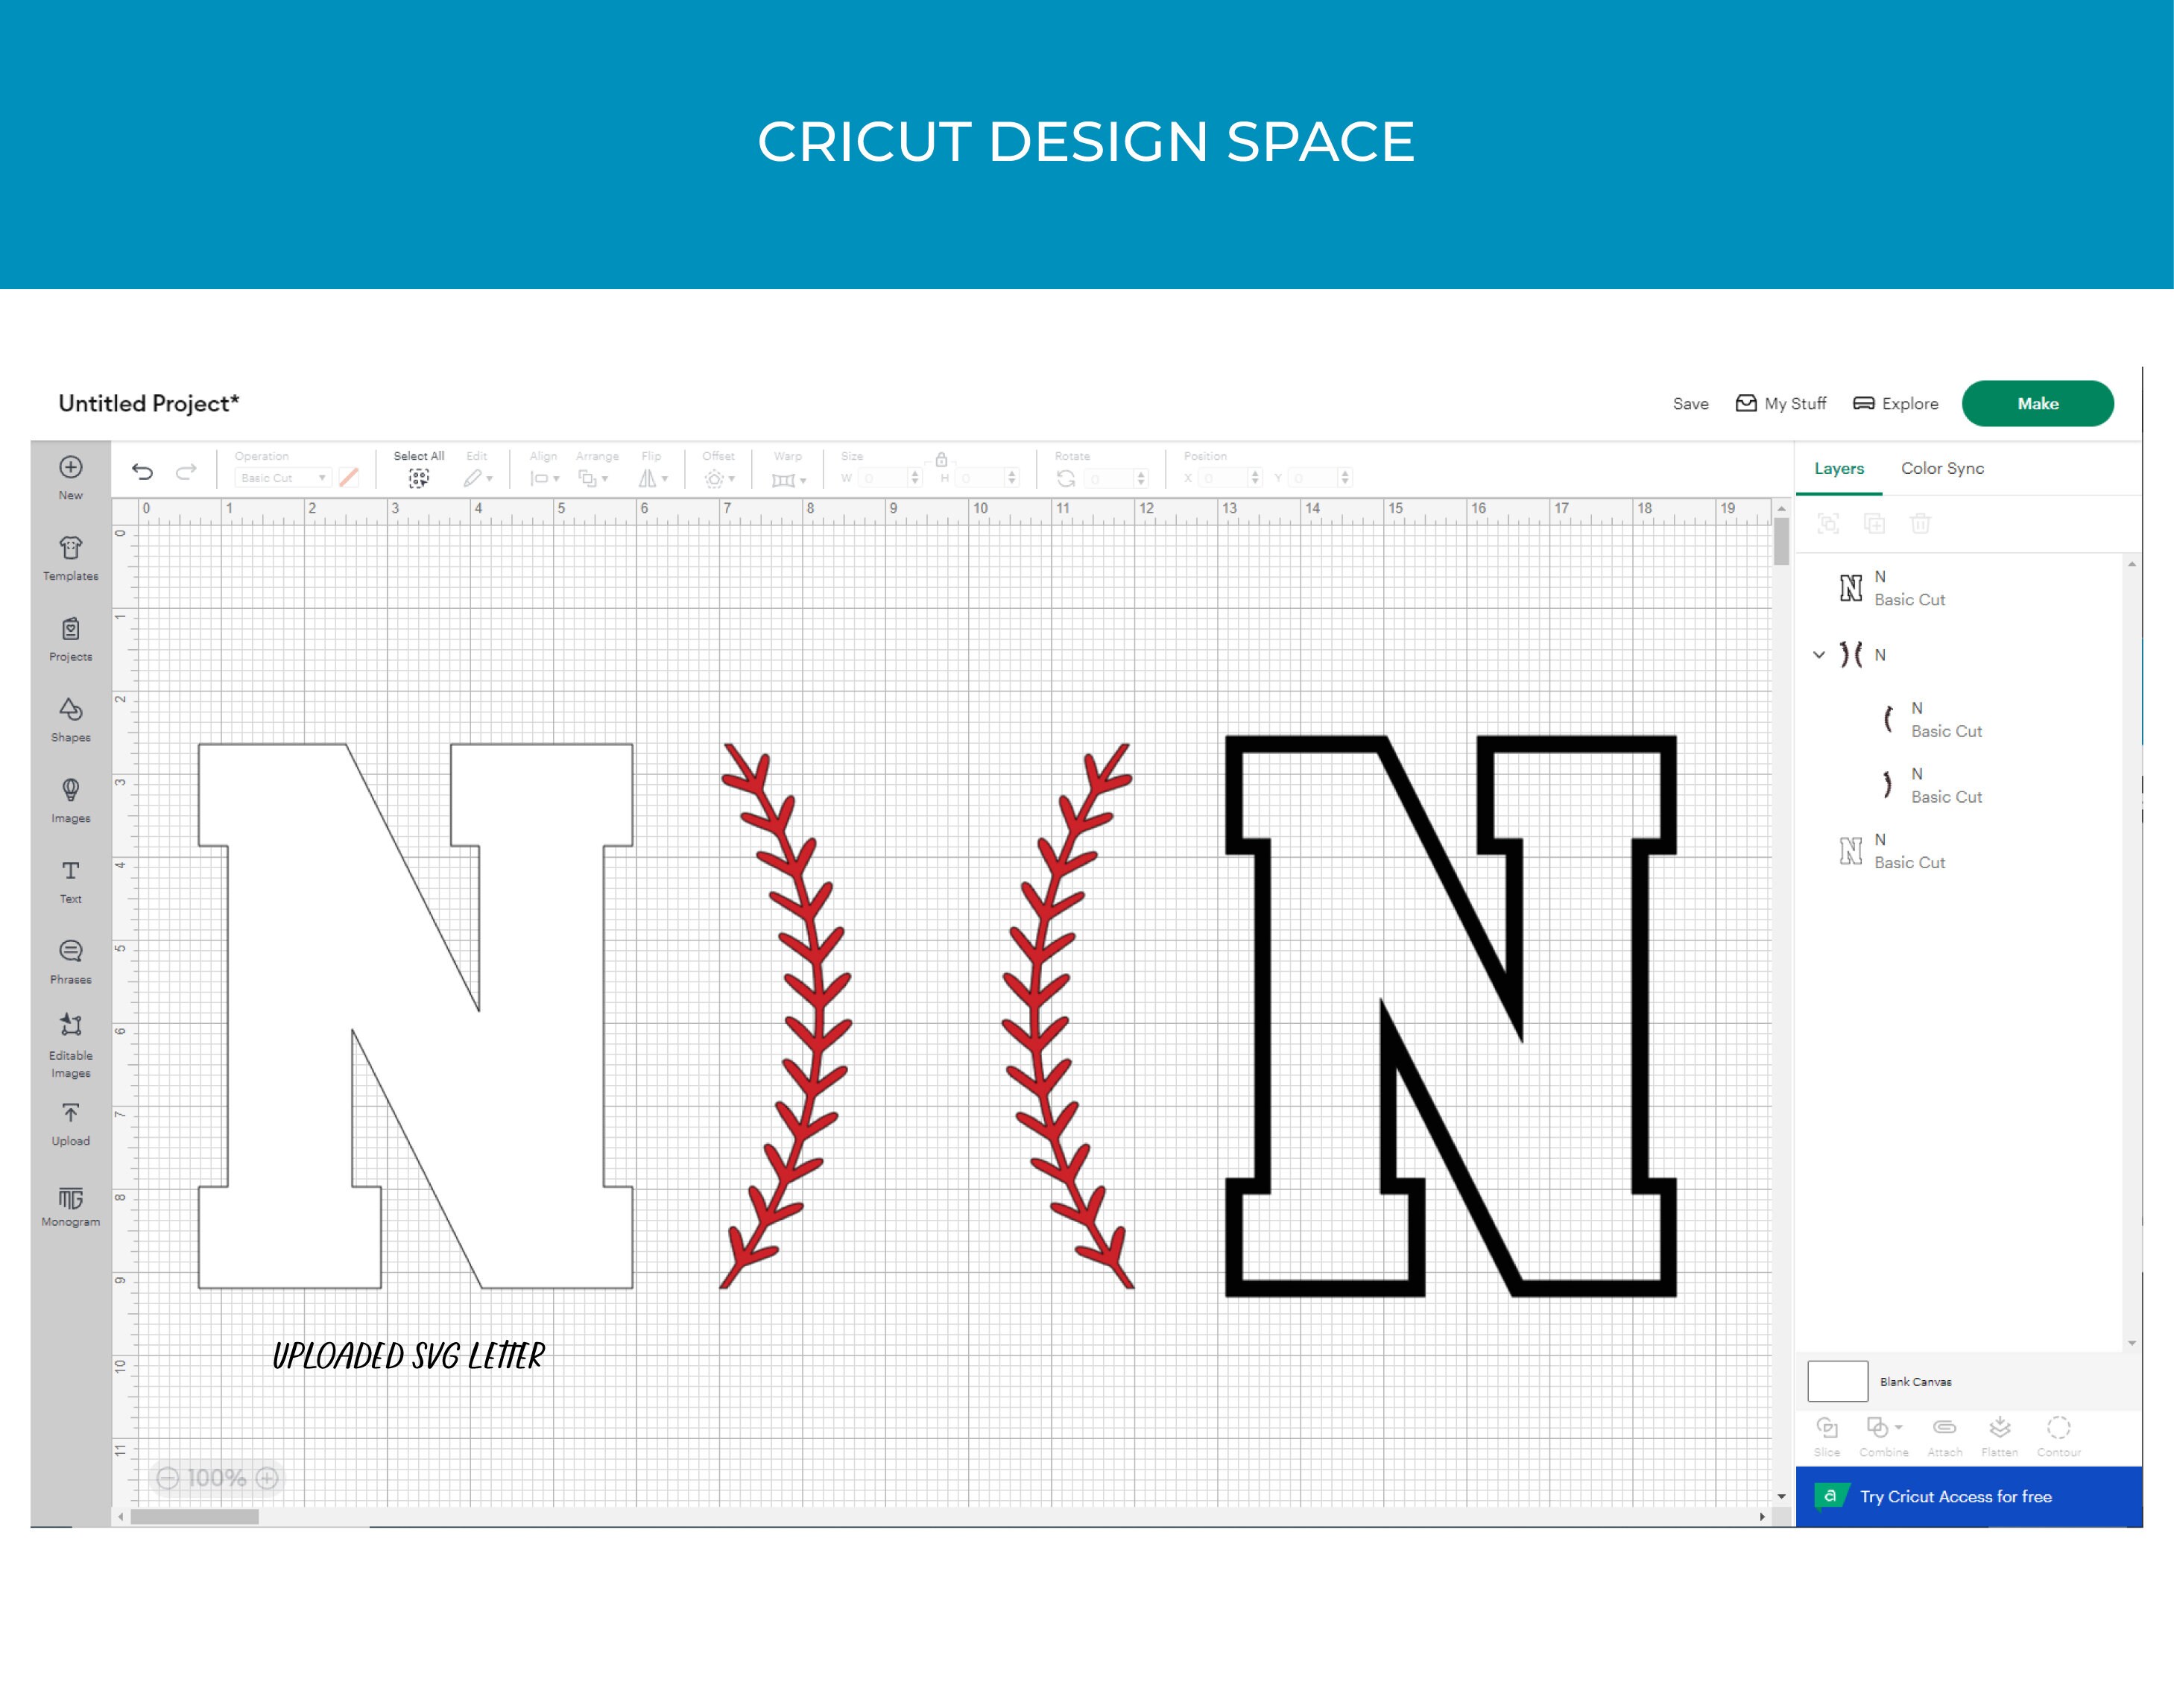2174x1708 pixels.
Task: Open the Upload panel
Action: click(x=70, y=1122)
